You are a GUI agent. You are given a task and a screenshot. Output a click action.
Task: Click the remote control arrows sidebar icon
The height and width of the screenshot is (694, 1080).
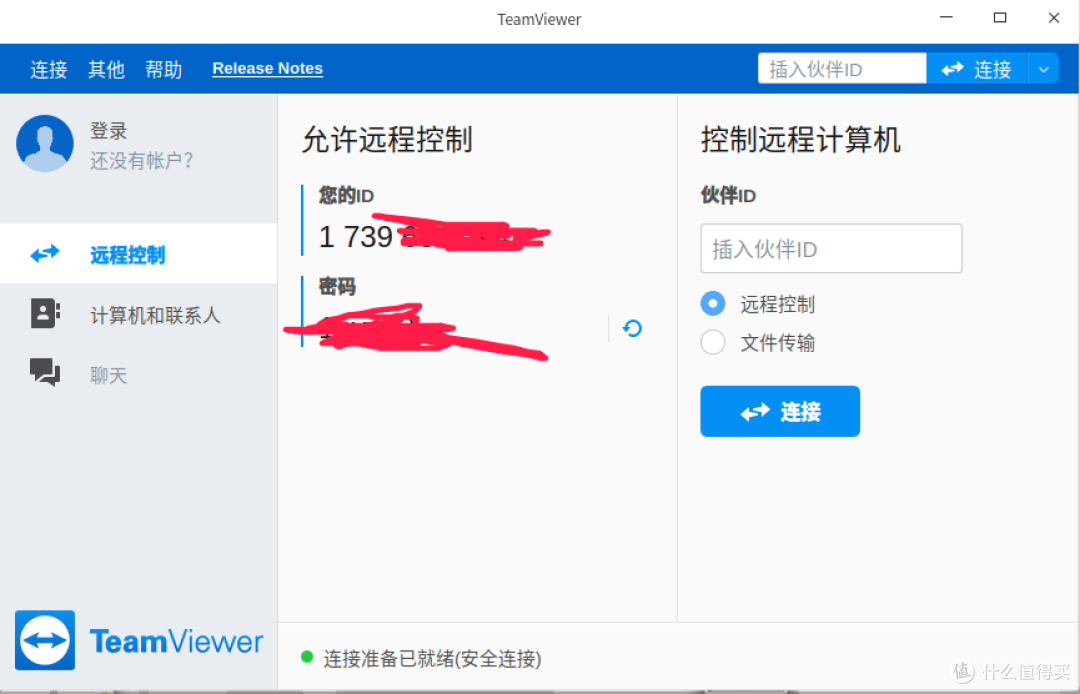[45, 254]
